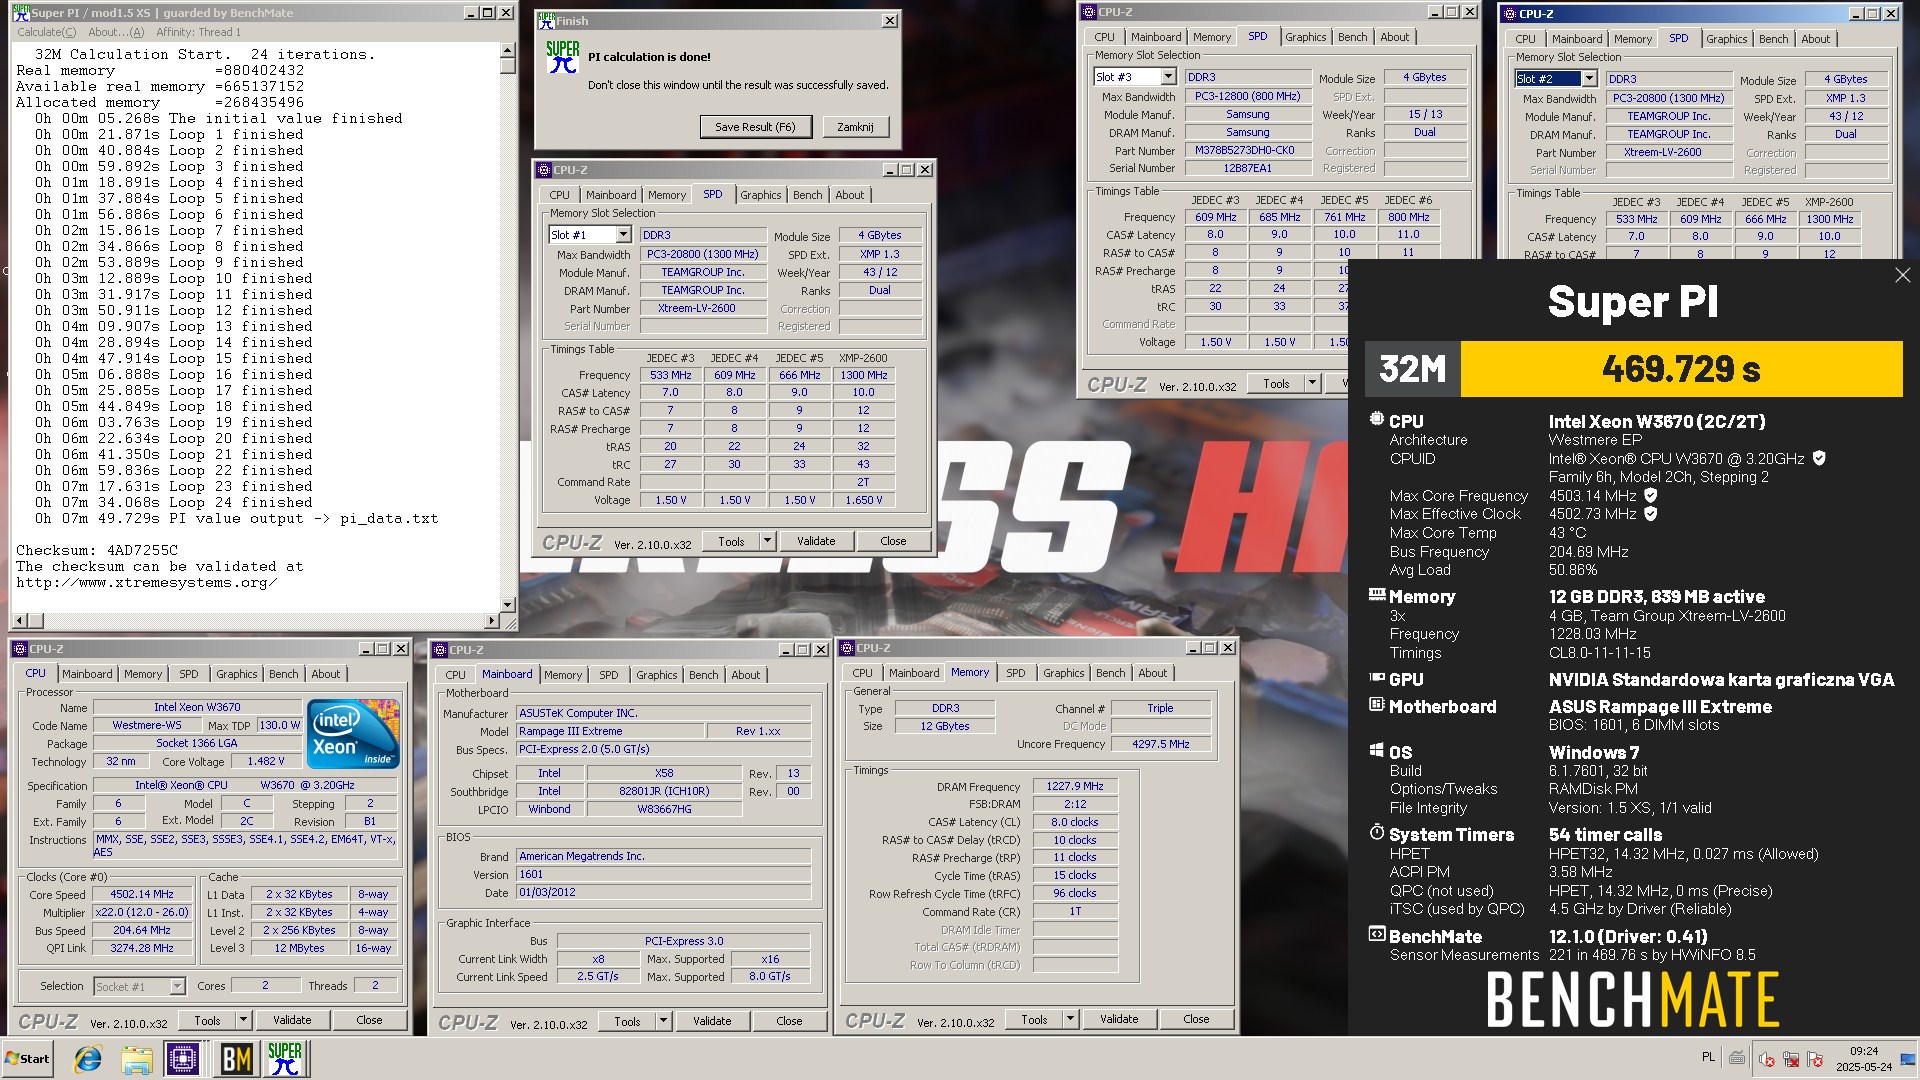The height and width of the screenshot is (1080, 1920).
Task: Click the Memory module icon in BenchMate panel
Action: pos(1377,595)
